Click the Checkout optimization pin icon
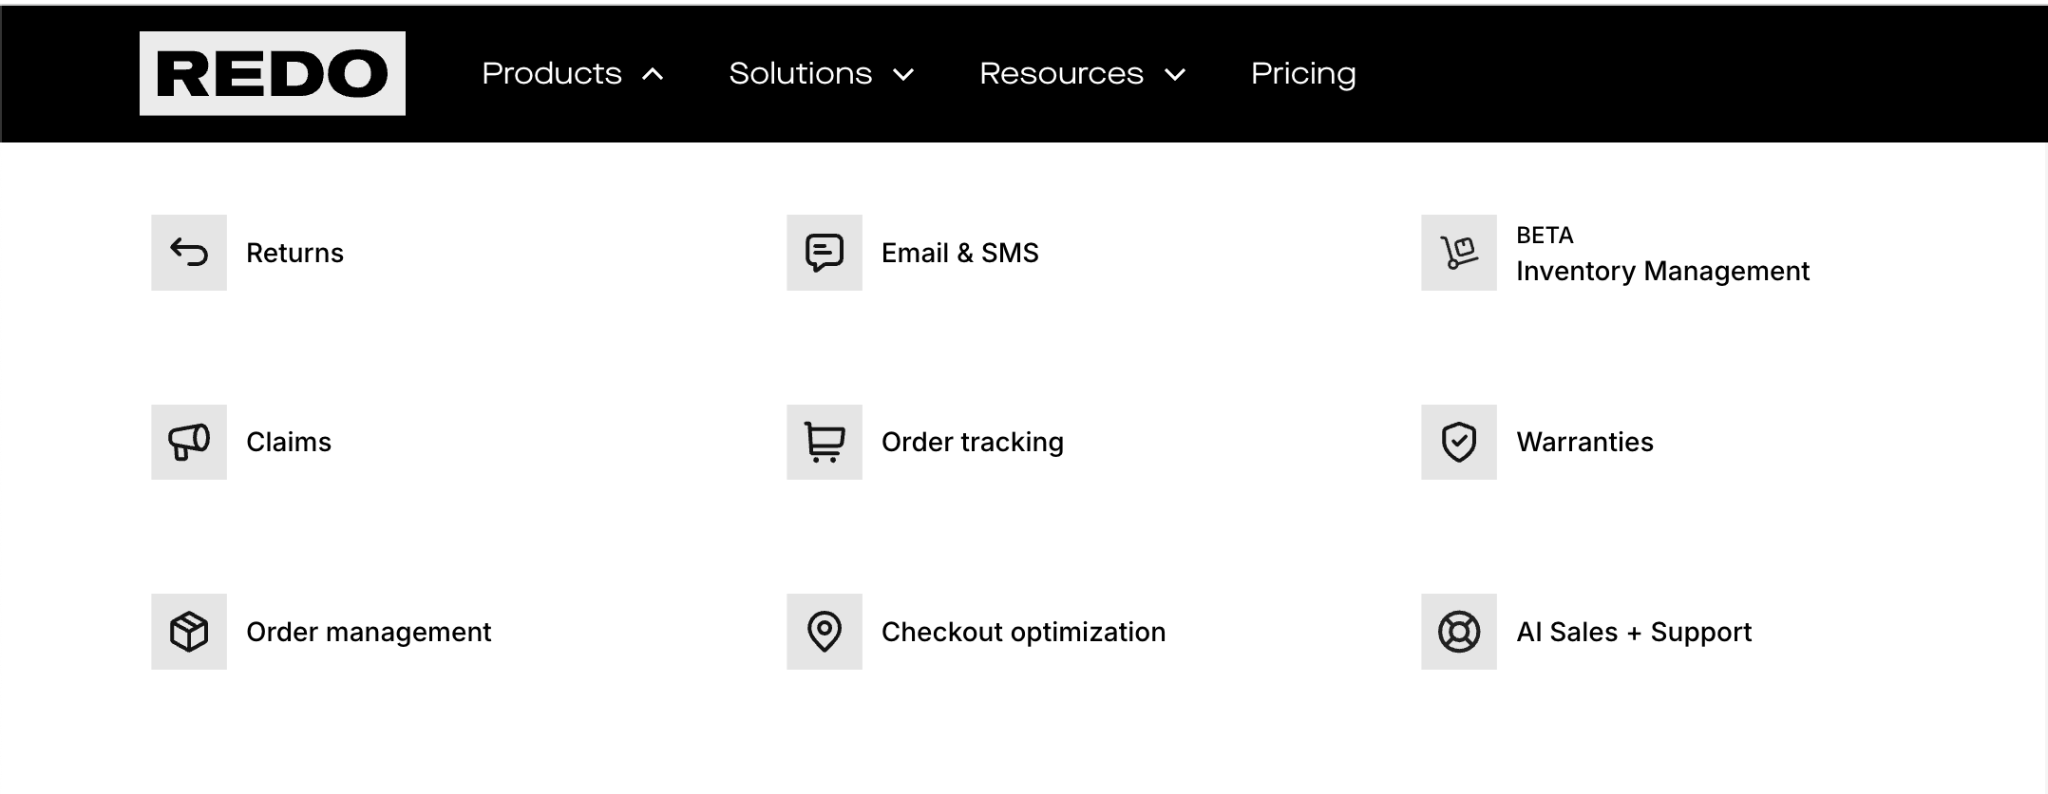 [824, 632]
